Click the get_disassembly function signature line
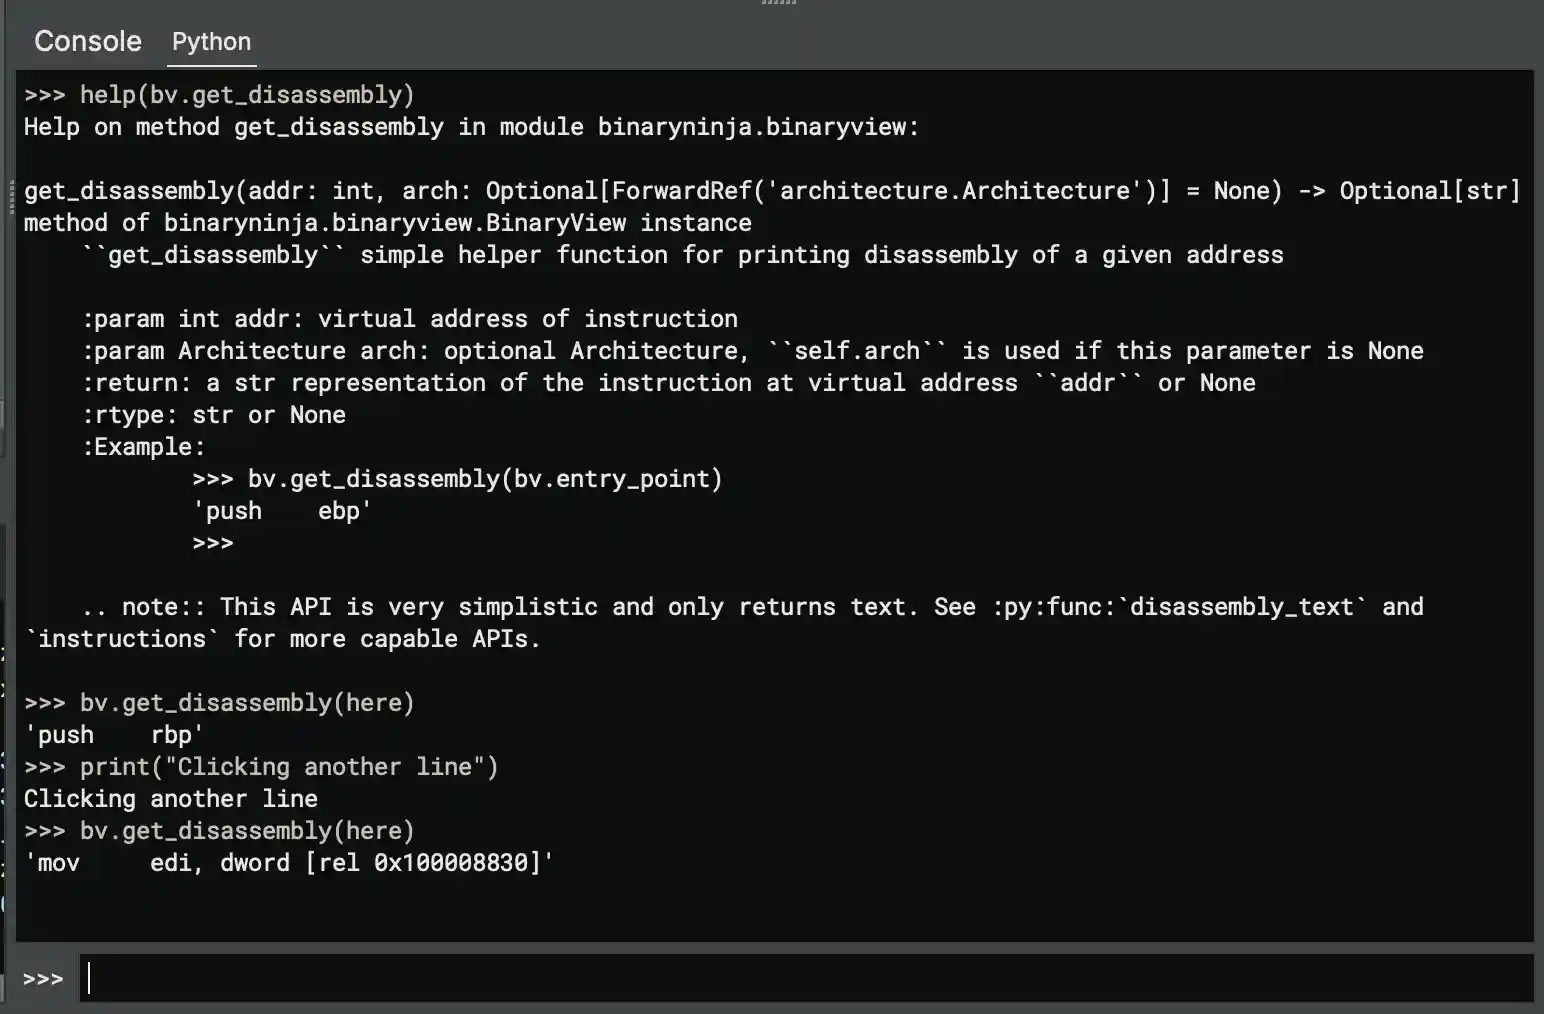The image size is (1544, 1014). (770, 190)
